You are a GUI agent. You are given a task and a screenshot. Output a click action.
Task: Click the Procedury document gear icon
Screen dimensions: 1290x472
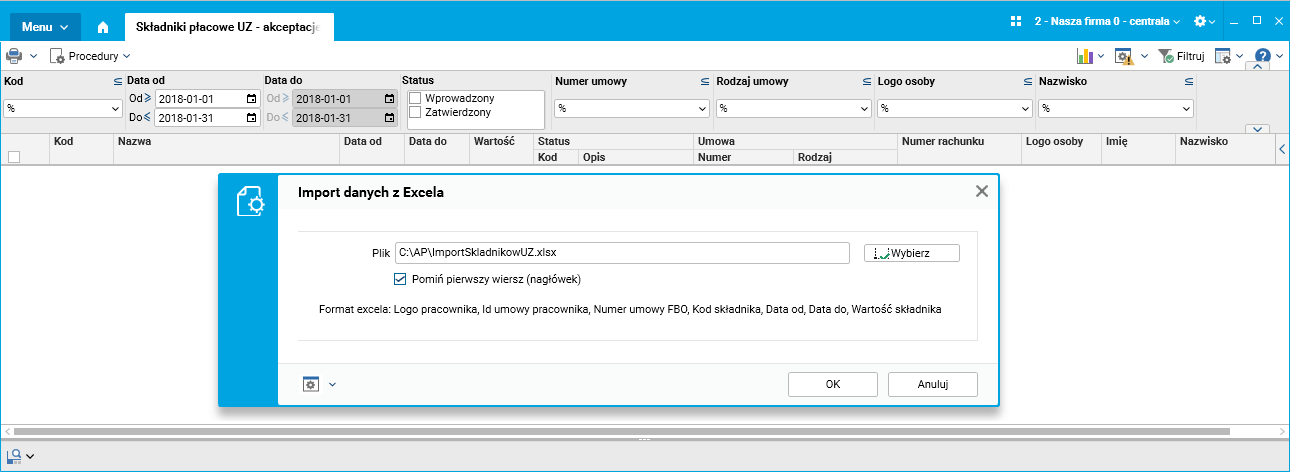[57, 56]
